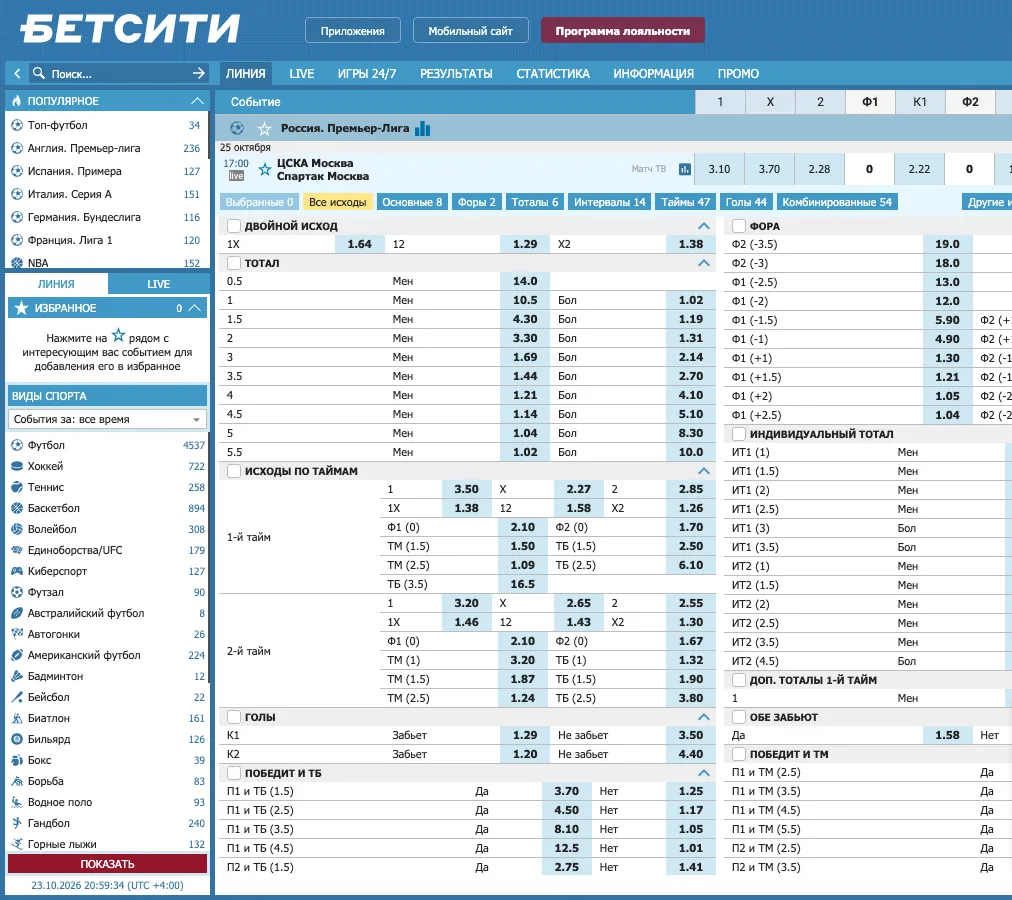1012x900 pixels.
Task: Click the Единоборства/UFC icon
Action: [17, 550]
